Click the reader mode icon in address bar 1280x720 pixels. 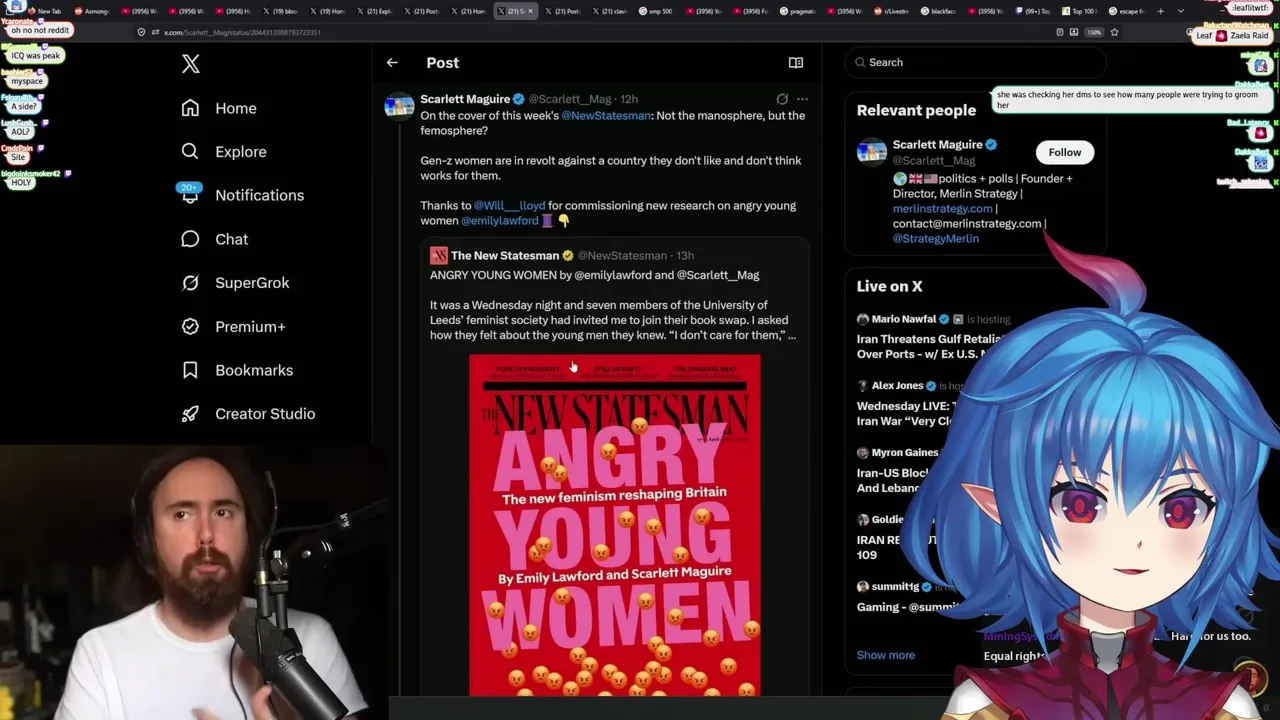(x=1060, y=32)
